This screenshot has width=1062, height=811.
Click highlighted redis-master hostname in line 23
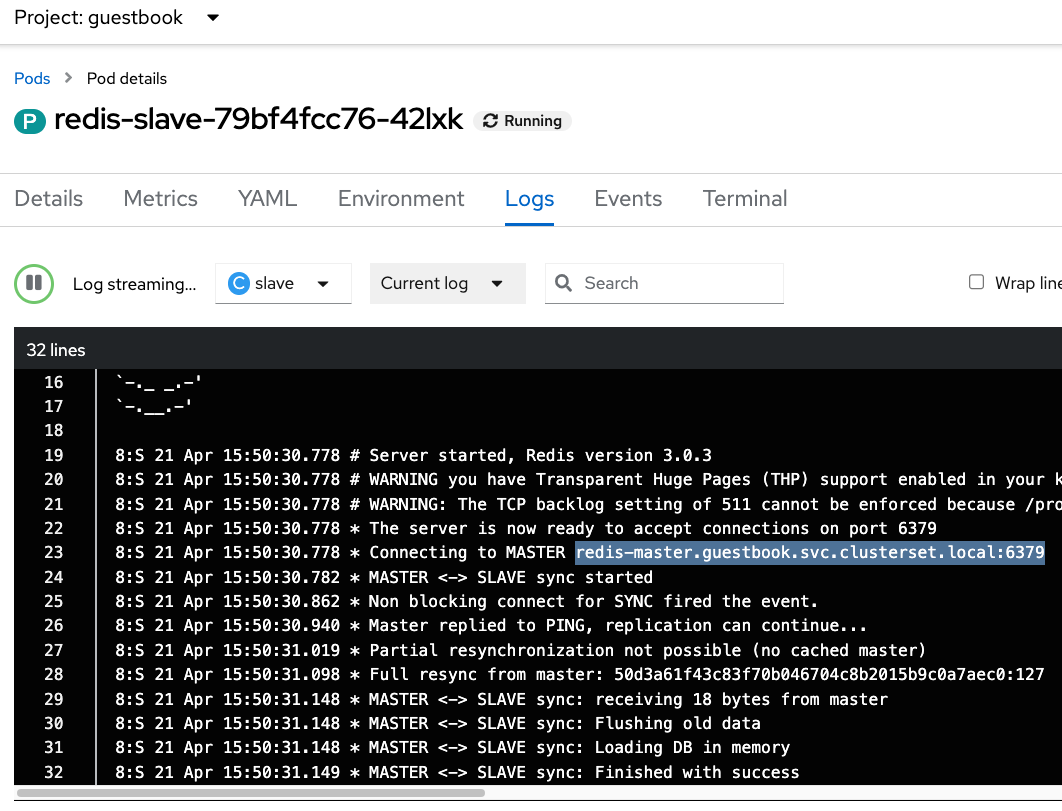point(809,552)
